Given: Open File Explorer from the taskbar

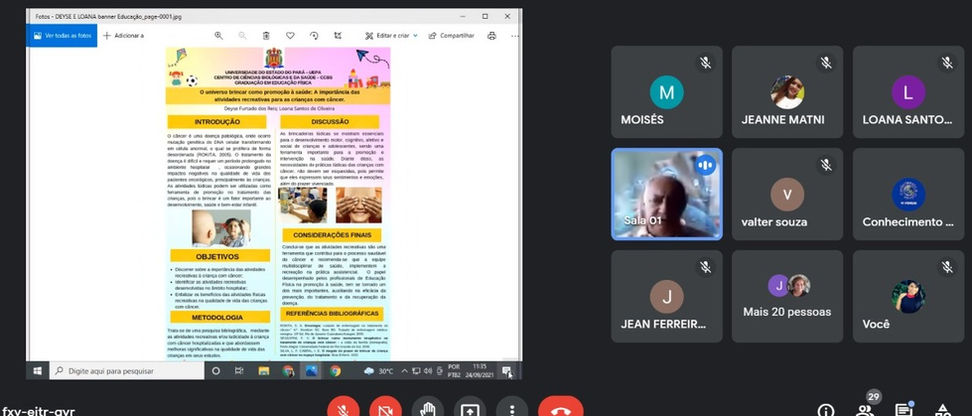Looking at the screenshot, I should coord(263,371).
